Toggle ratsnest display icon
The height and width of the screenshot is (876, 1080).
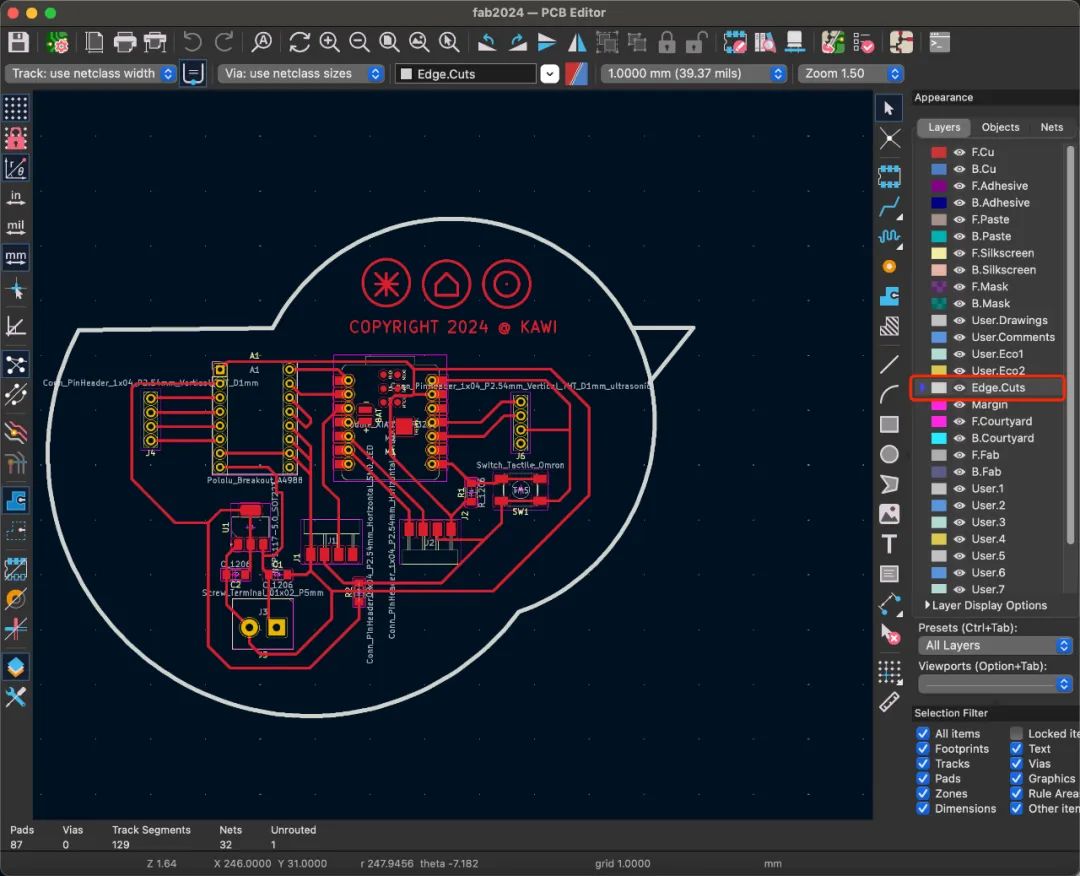16,364
